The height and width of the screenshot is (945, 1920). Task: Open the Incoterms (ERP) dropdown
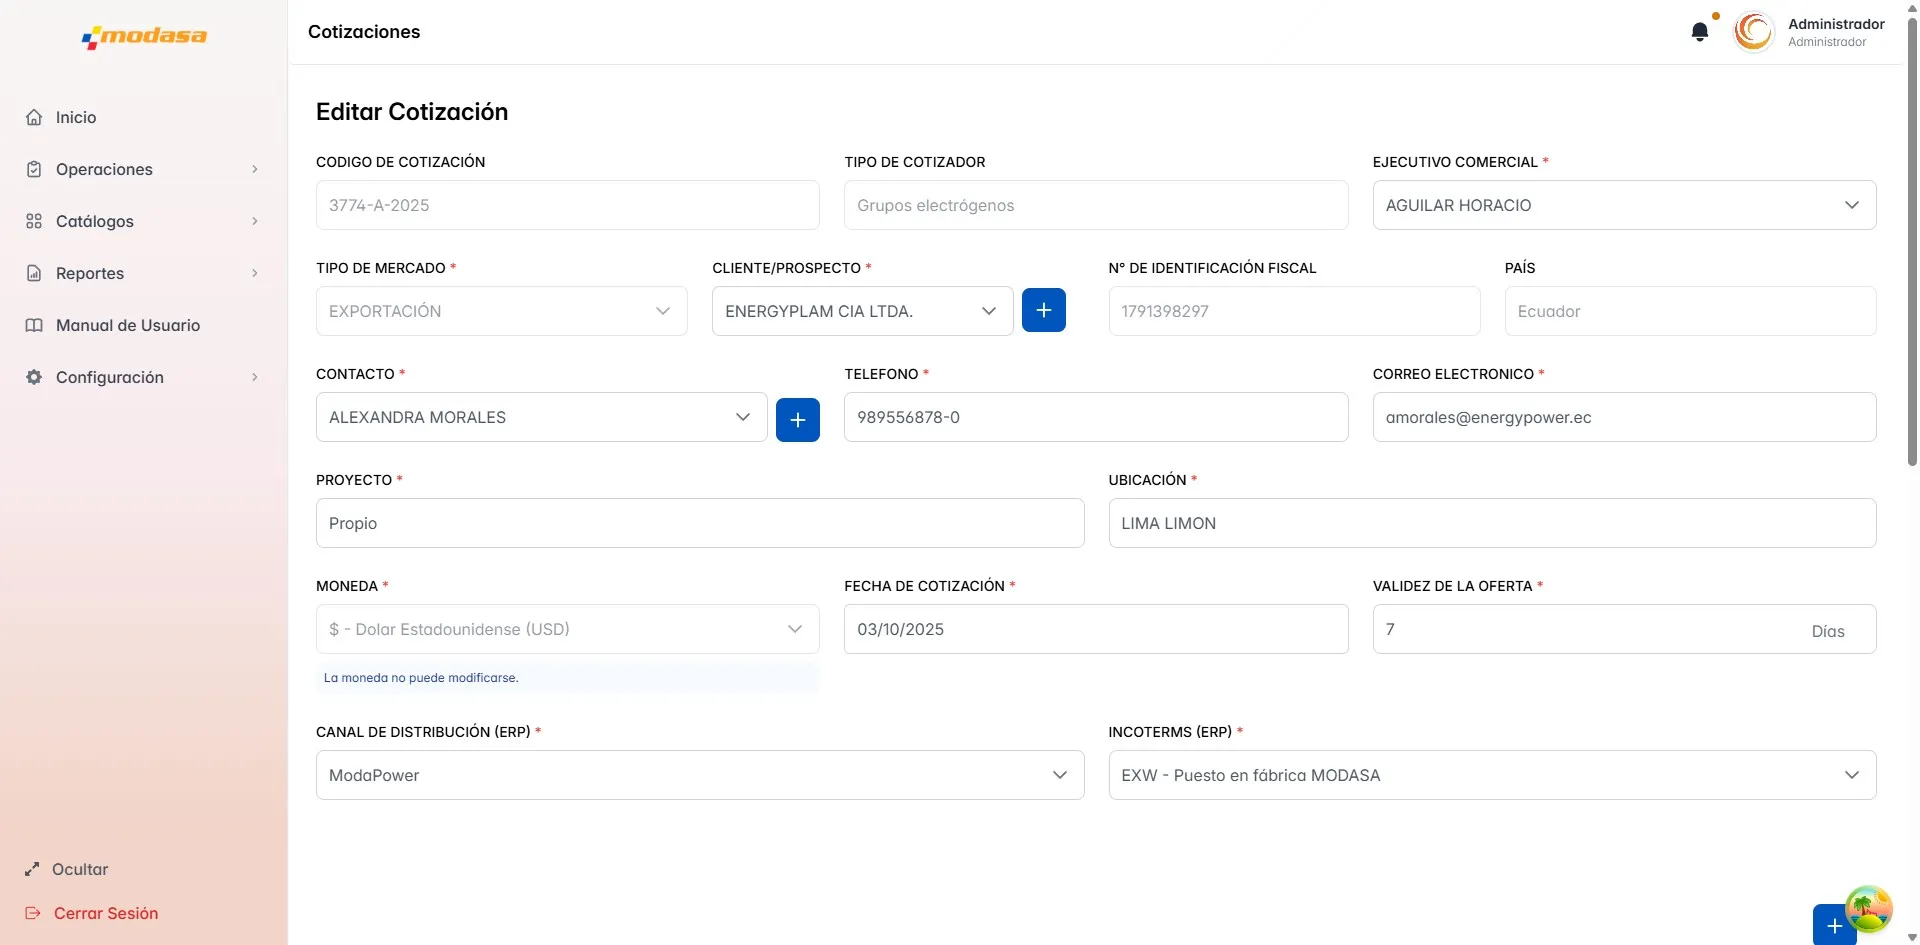(x=1491, y=775)
